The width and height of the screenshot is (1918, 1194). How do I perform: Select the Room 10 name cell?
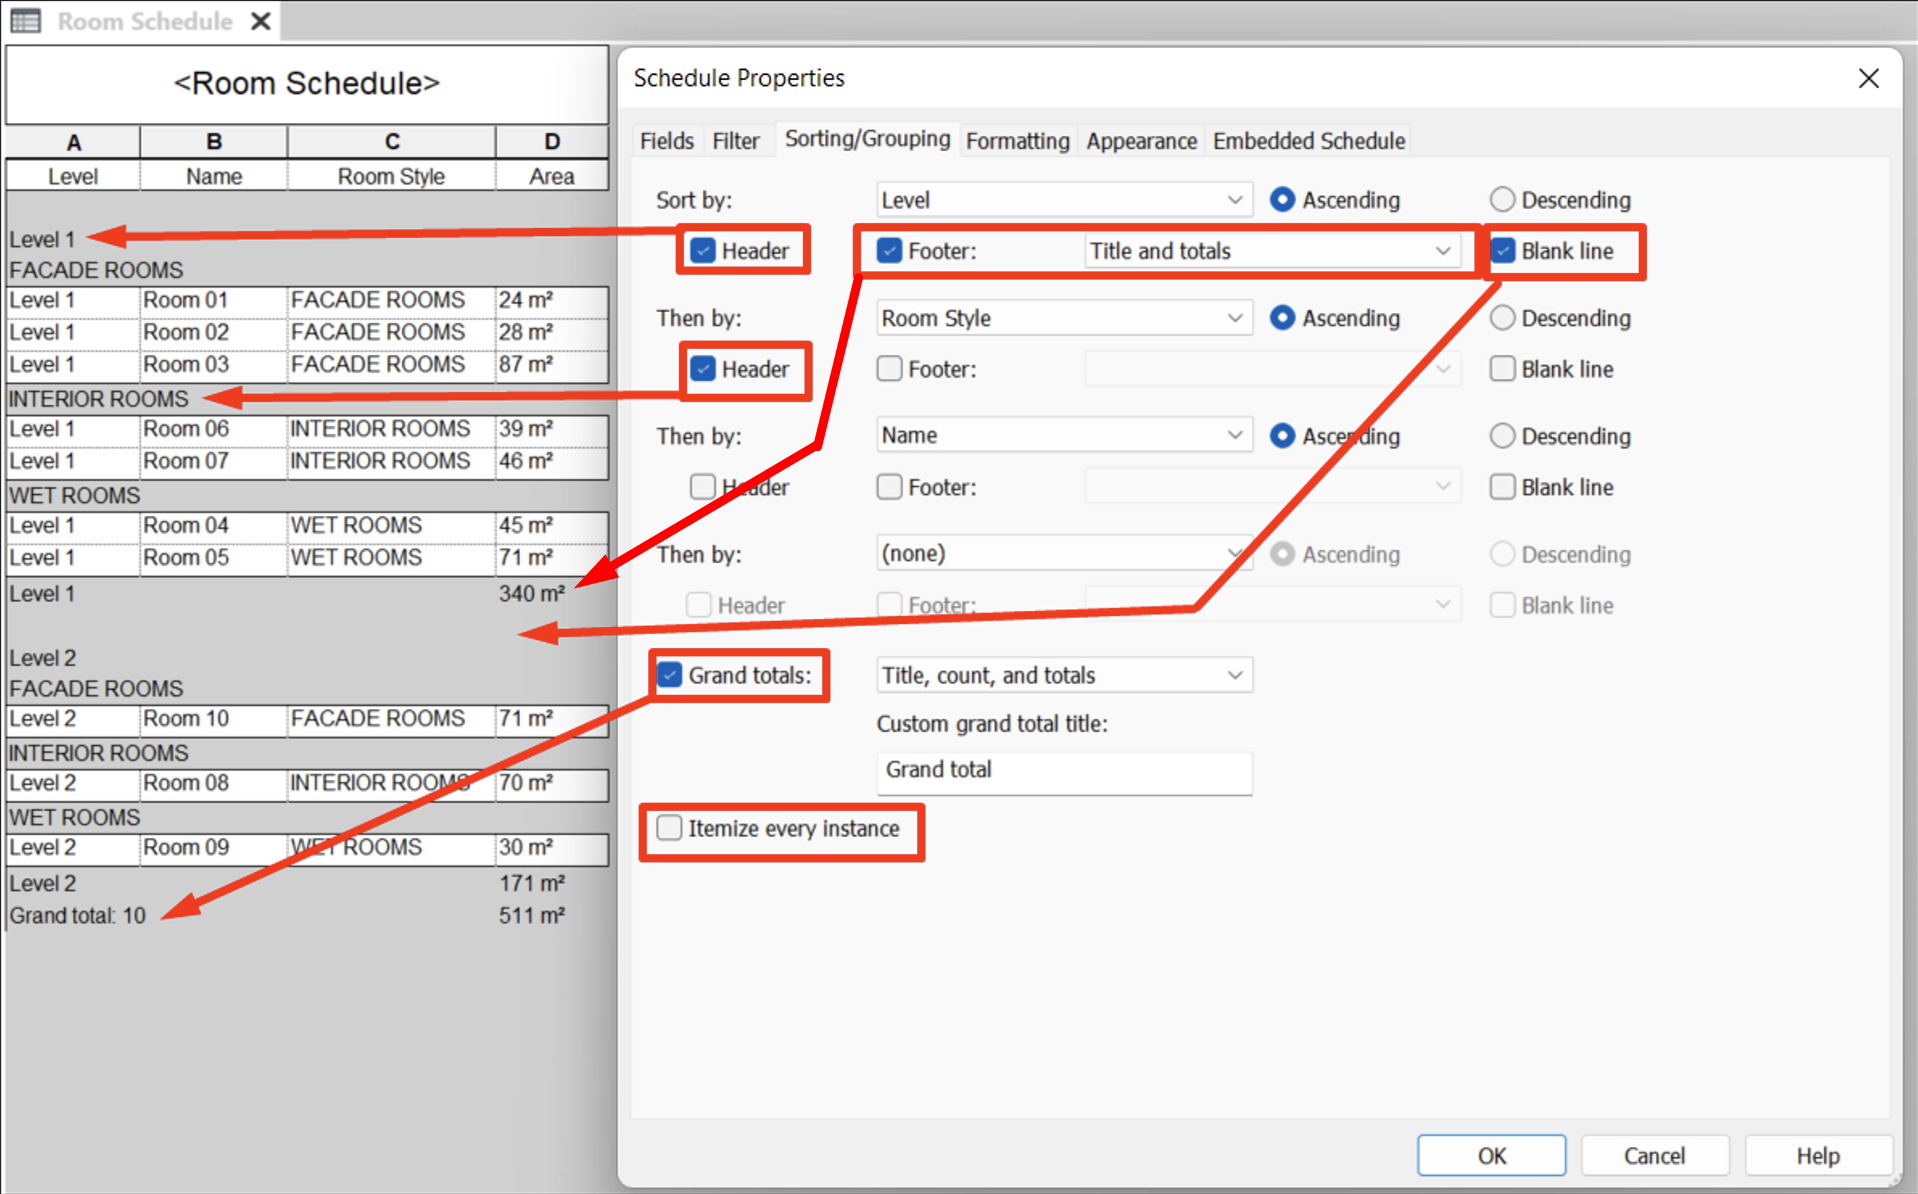pyautogui.click(x=214, y=719)
